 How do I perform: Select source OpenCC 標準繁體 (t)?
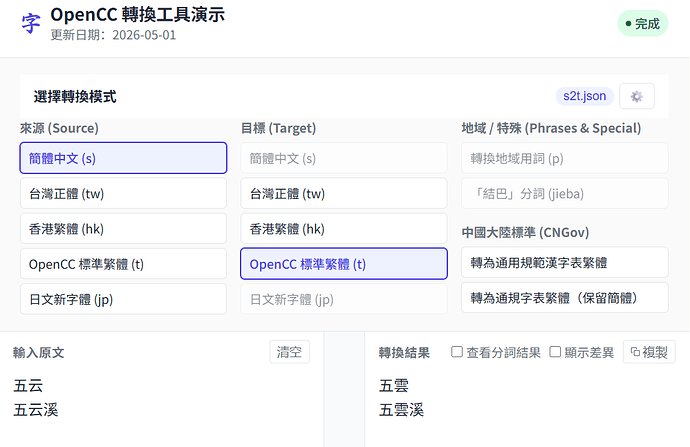coord(123,264)
